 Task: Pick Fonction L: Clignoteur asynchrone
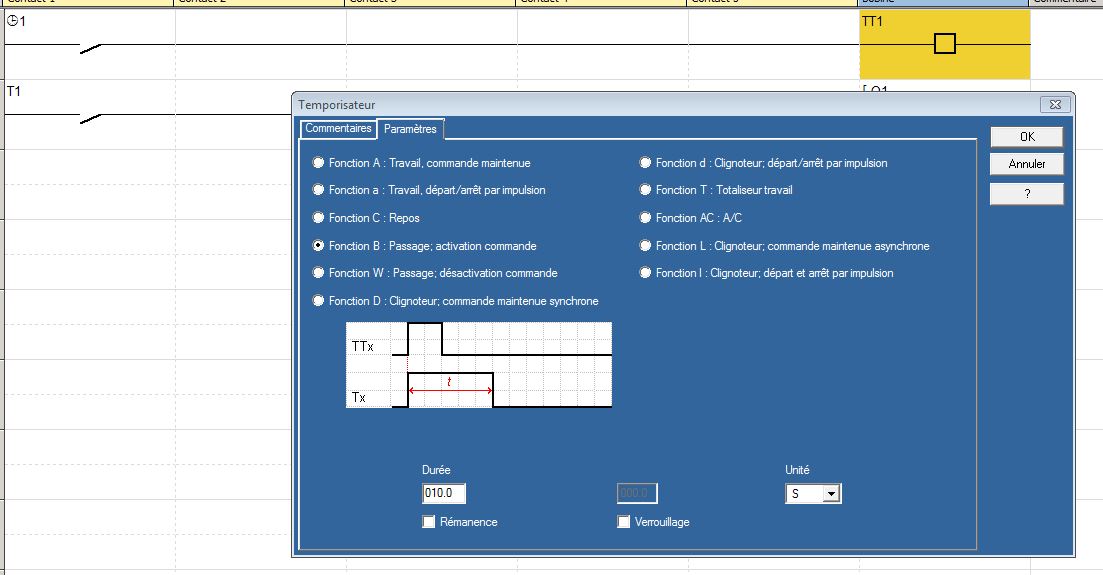(646, 246)
